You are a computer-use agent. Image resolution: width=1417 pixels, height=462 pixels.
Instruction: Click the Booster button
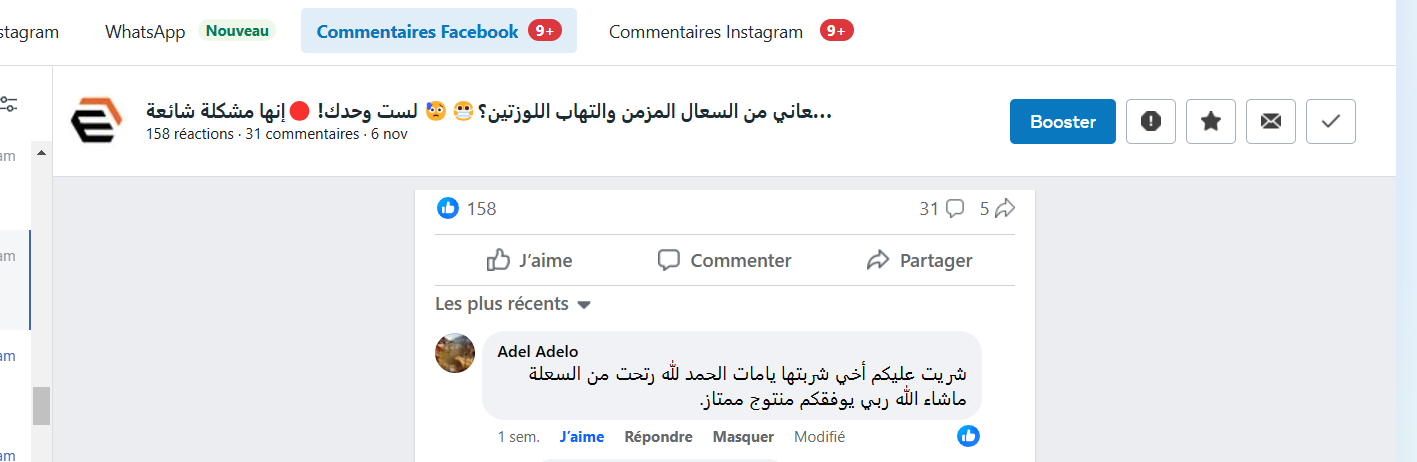click(x=1062, y=122)
